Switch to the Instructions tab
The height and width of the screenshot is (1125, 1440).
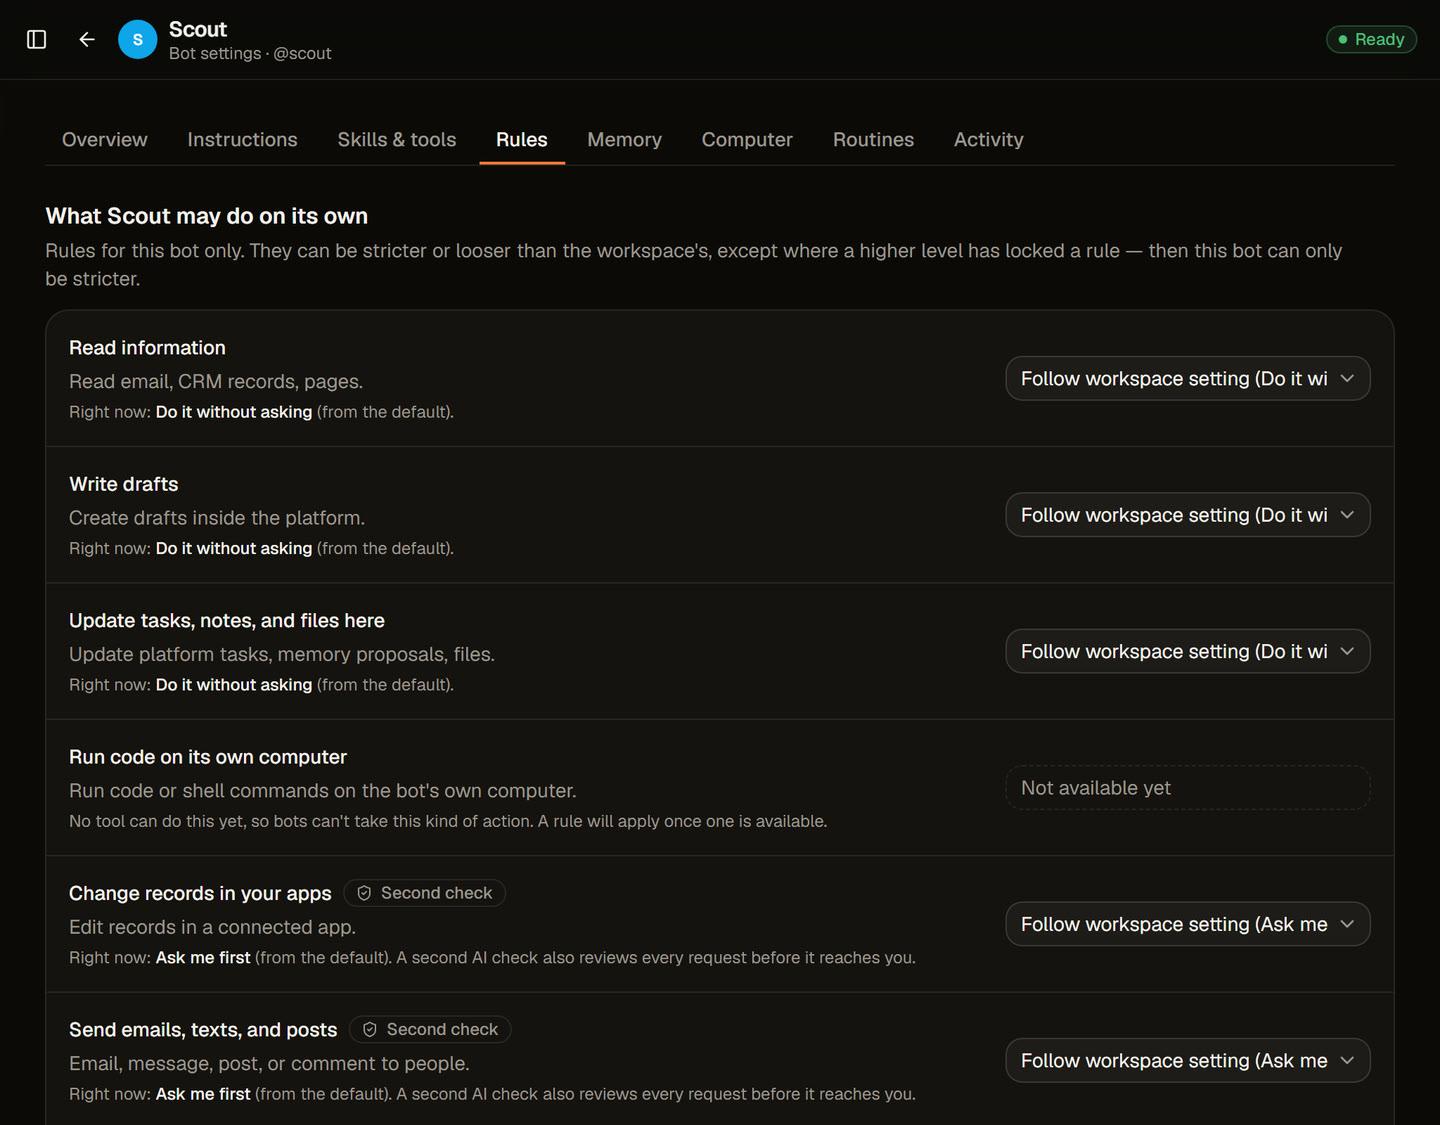pyautogui.click(x=242, y=139)
